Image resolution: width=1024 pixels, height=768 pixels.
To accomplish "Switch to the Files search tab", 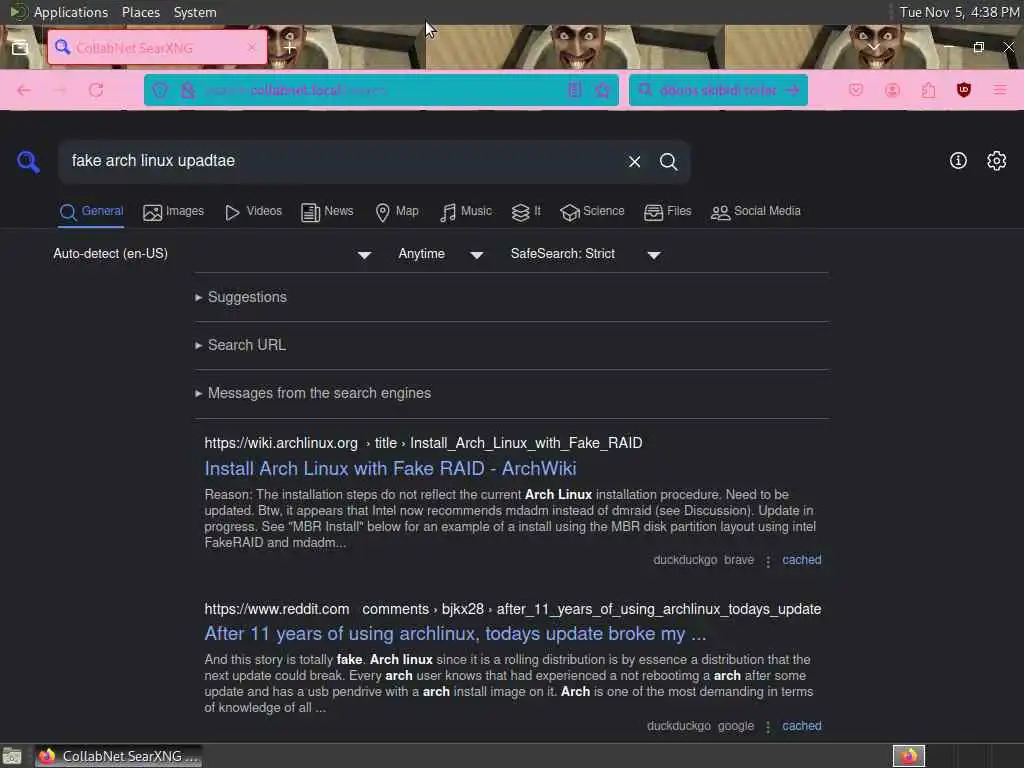I will [x=667, y=212].
